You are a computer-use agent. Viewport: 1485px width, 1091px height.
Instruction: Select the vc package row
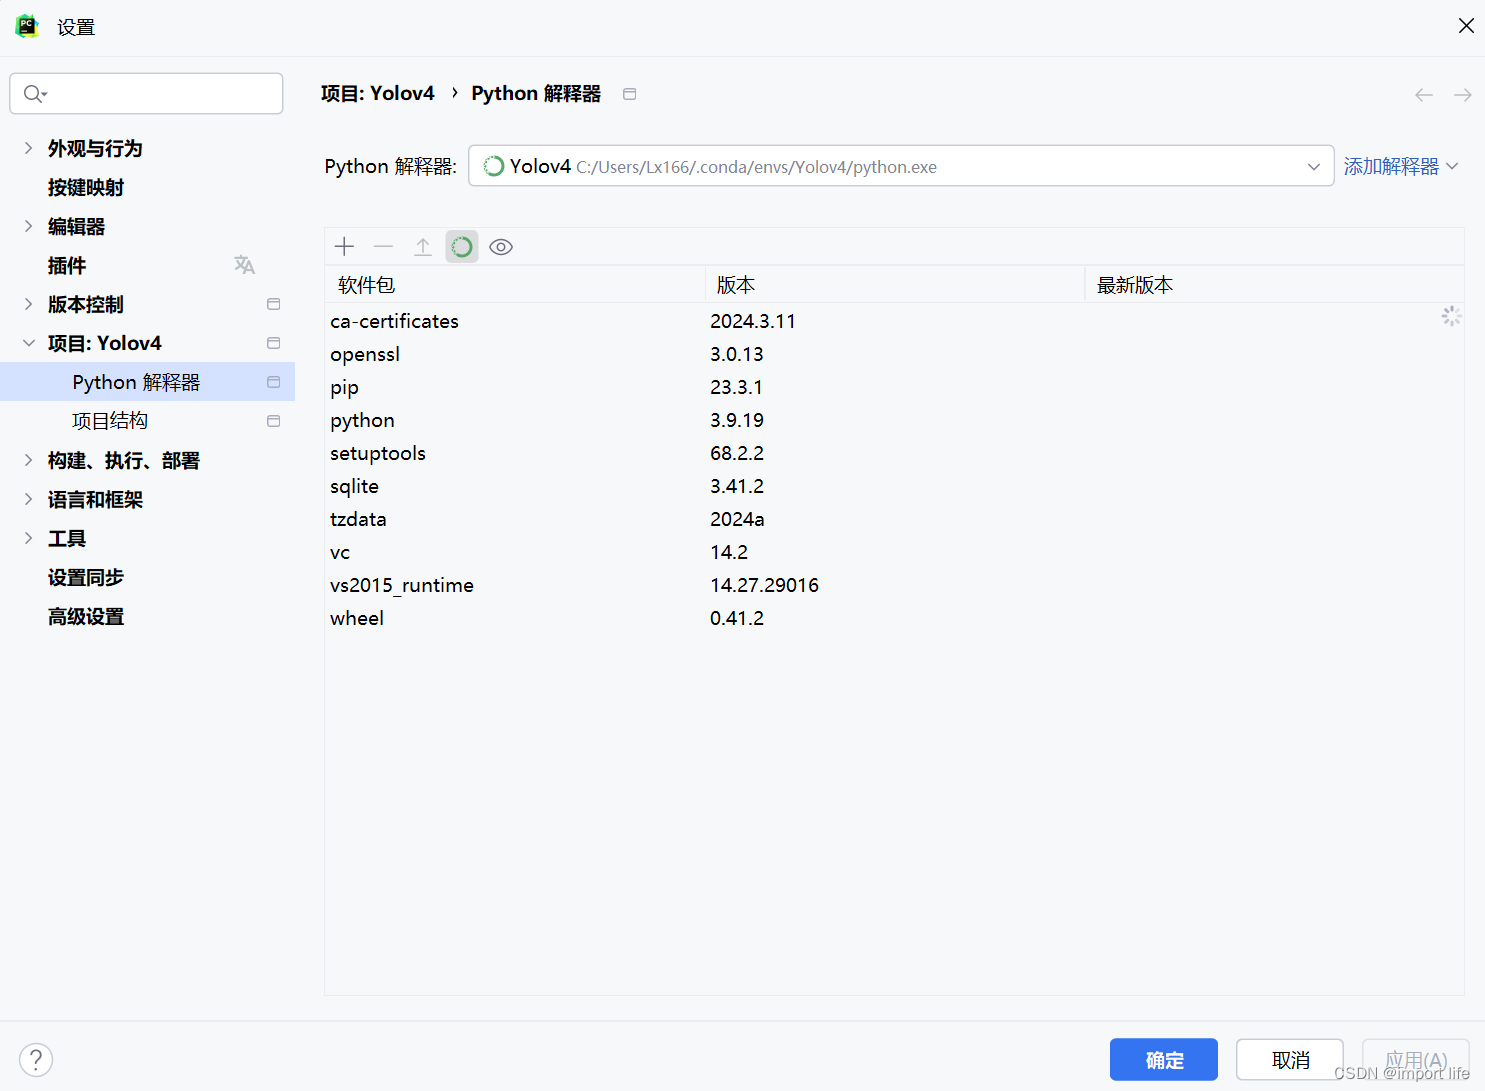tap(894, 552)
